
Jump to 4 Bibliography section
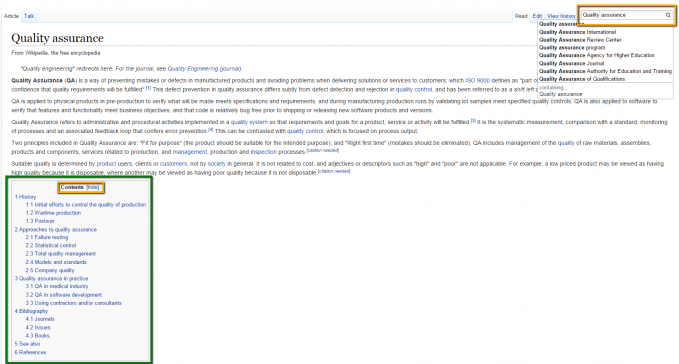31,311
